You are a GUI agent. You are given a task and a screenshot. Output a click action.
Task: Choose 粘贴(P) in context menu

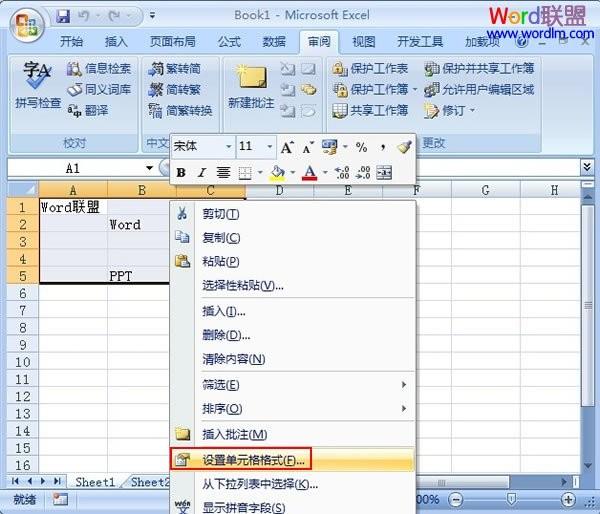coord(293,261)
